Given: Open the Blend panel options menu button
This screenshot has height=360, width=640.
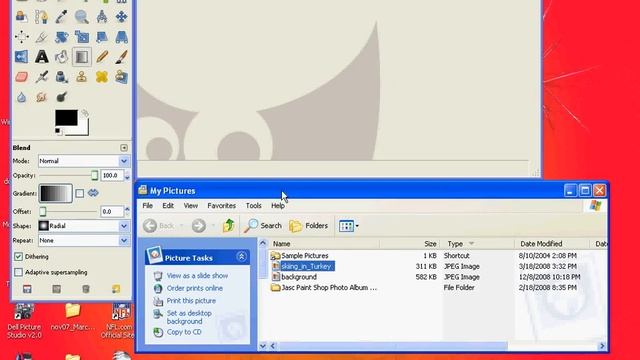Looking at the screenshot, I should click(x=124, y=148).
